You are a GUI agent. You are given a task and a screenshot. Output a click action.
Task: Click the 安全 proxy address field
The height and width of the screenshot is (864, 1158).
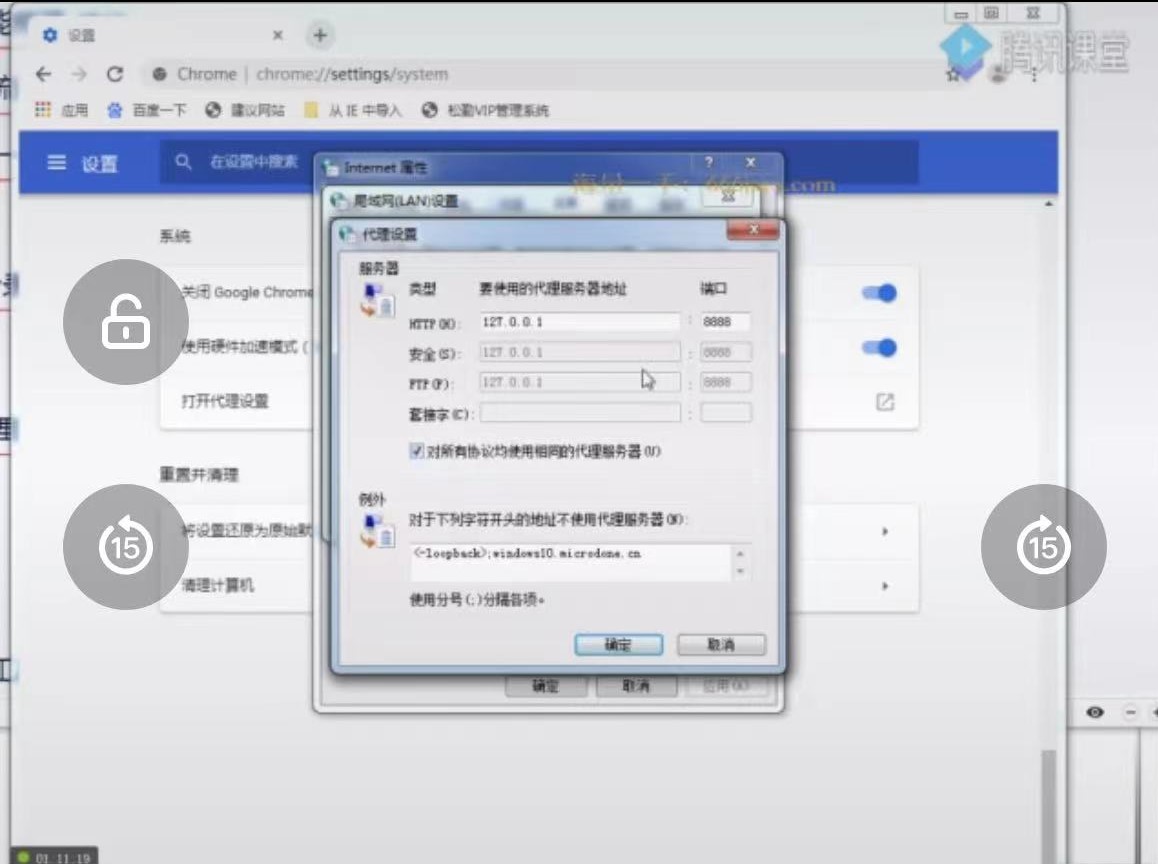point(580,352)
